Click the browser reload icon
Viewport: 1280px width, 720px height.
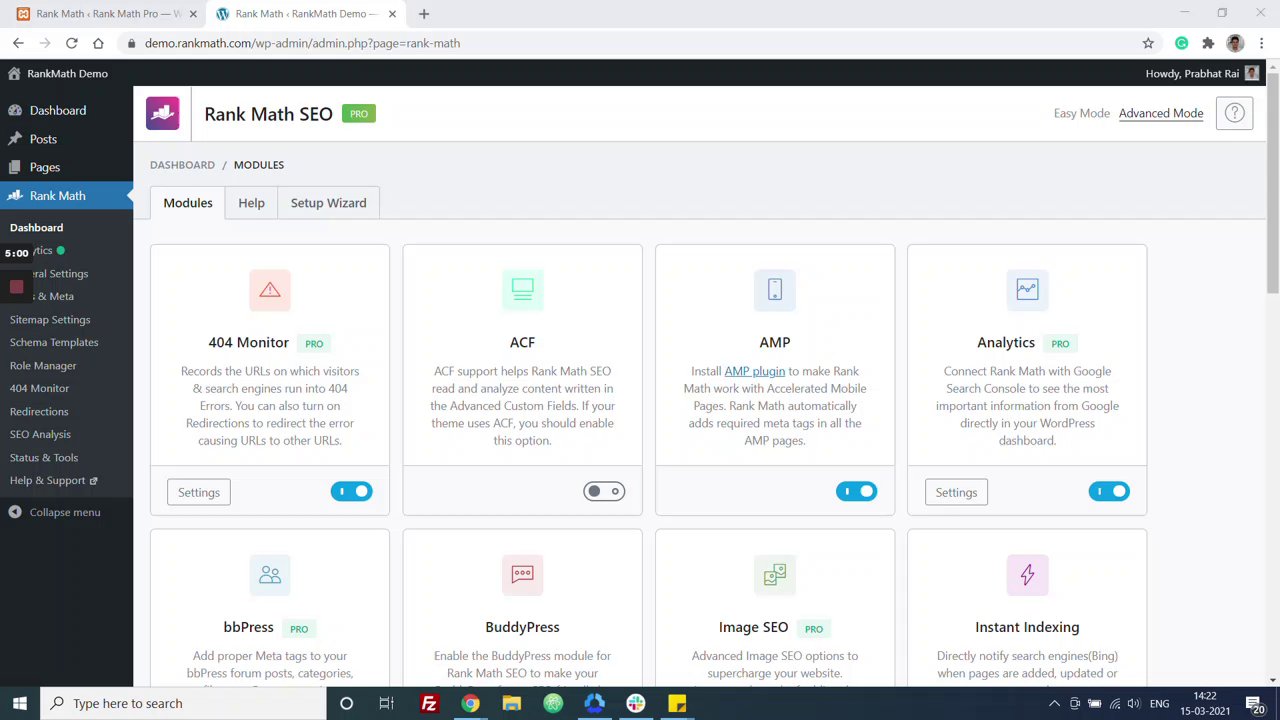71,43
